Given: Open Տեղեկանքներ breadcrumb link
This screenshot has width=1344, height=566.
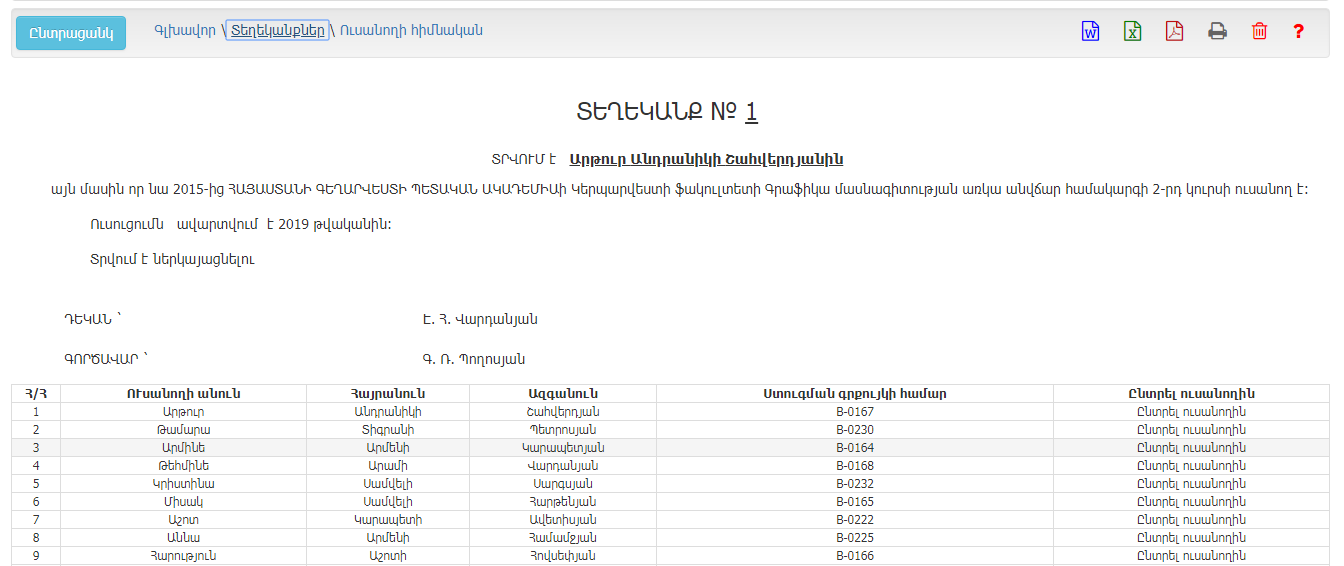Looking at the screenshot, I should pyautogui.click(x=277, y=30).
